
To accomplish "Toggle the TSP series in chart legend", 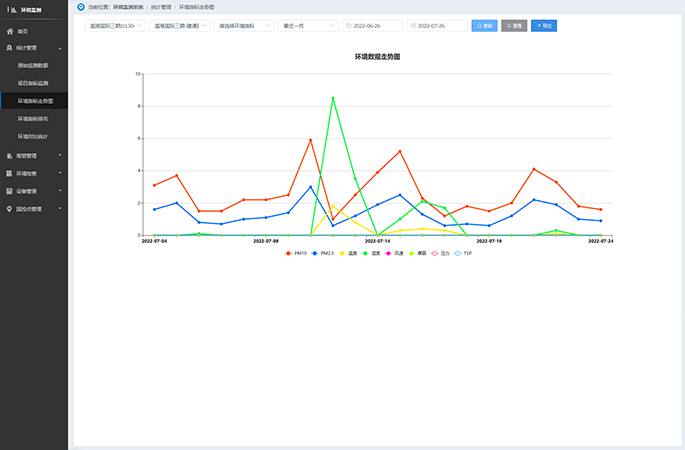I will click(461, 253).
